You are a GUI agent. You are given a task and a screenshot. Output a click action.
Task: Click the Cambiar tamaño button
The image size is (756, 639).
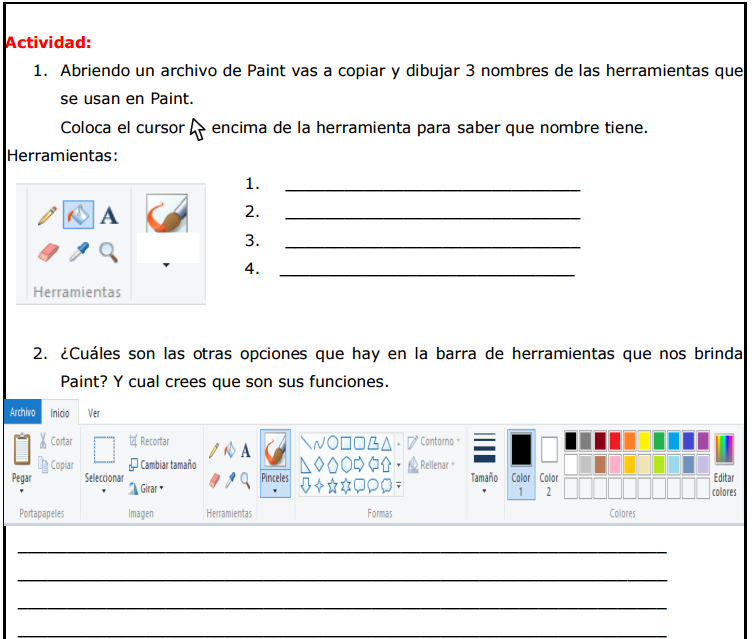[x=162, y=465]
